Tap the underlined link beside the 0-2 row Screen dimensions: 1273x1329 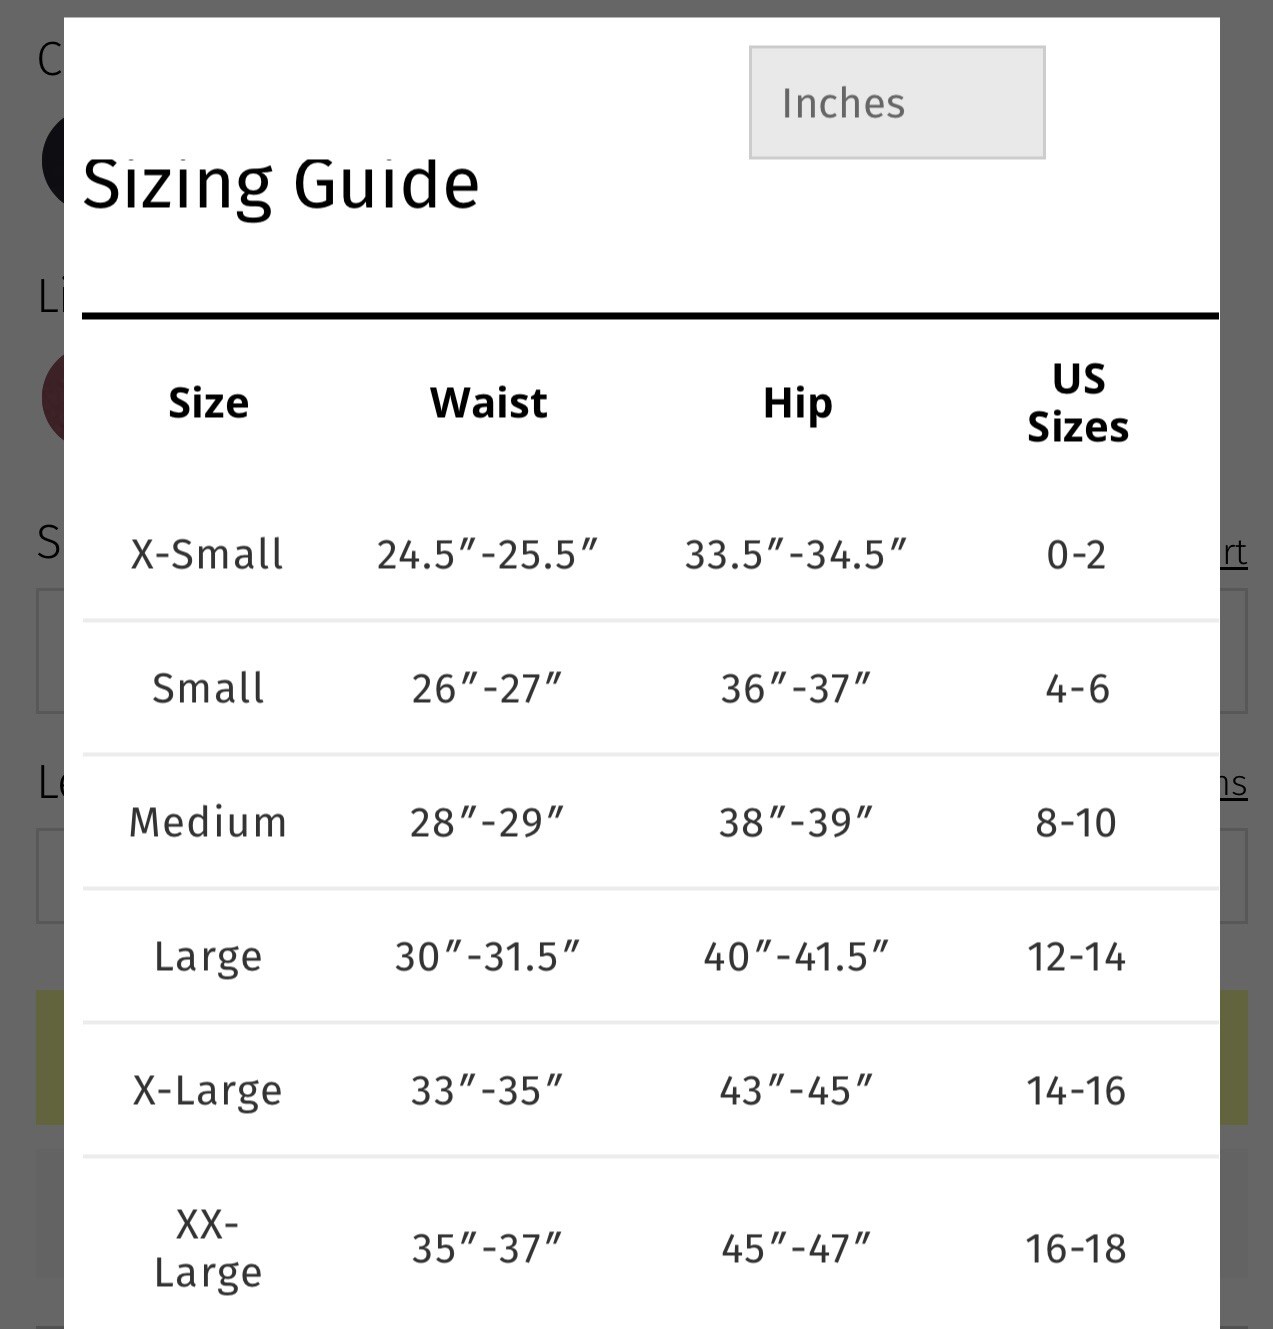(x=1234, y=553)
